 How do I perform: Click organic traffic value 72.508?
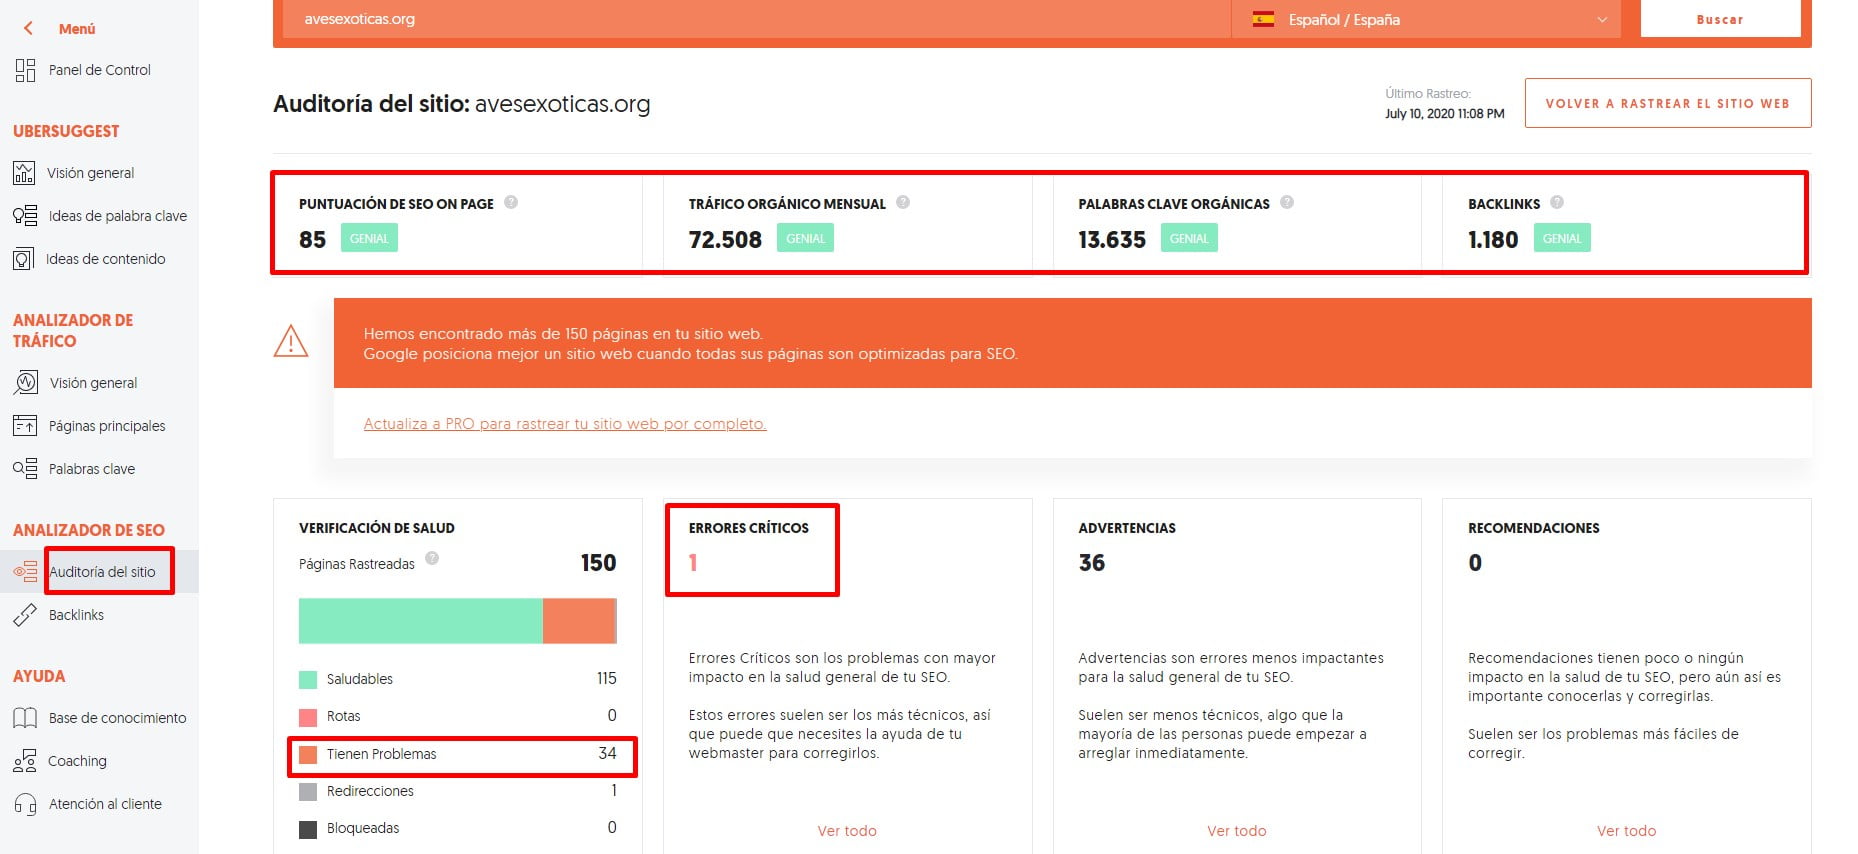click(725, 240)
